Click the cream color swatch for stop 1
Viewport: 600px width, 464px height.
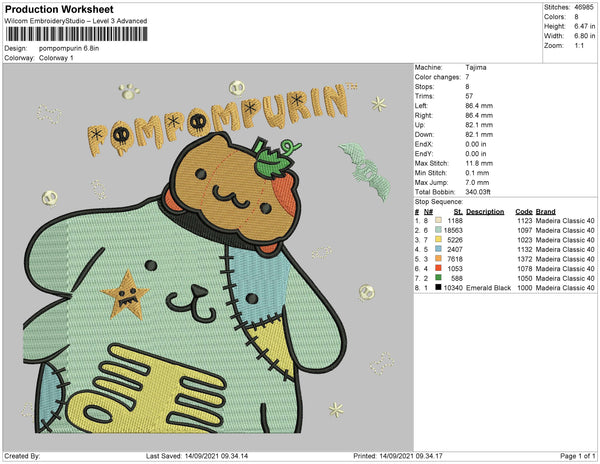coord(438,221)
